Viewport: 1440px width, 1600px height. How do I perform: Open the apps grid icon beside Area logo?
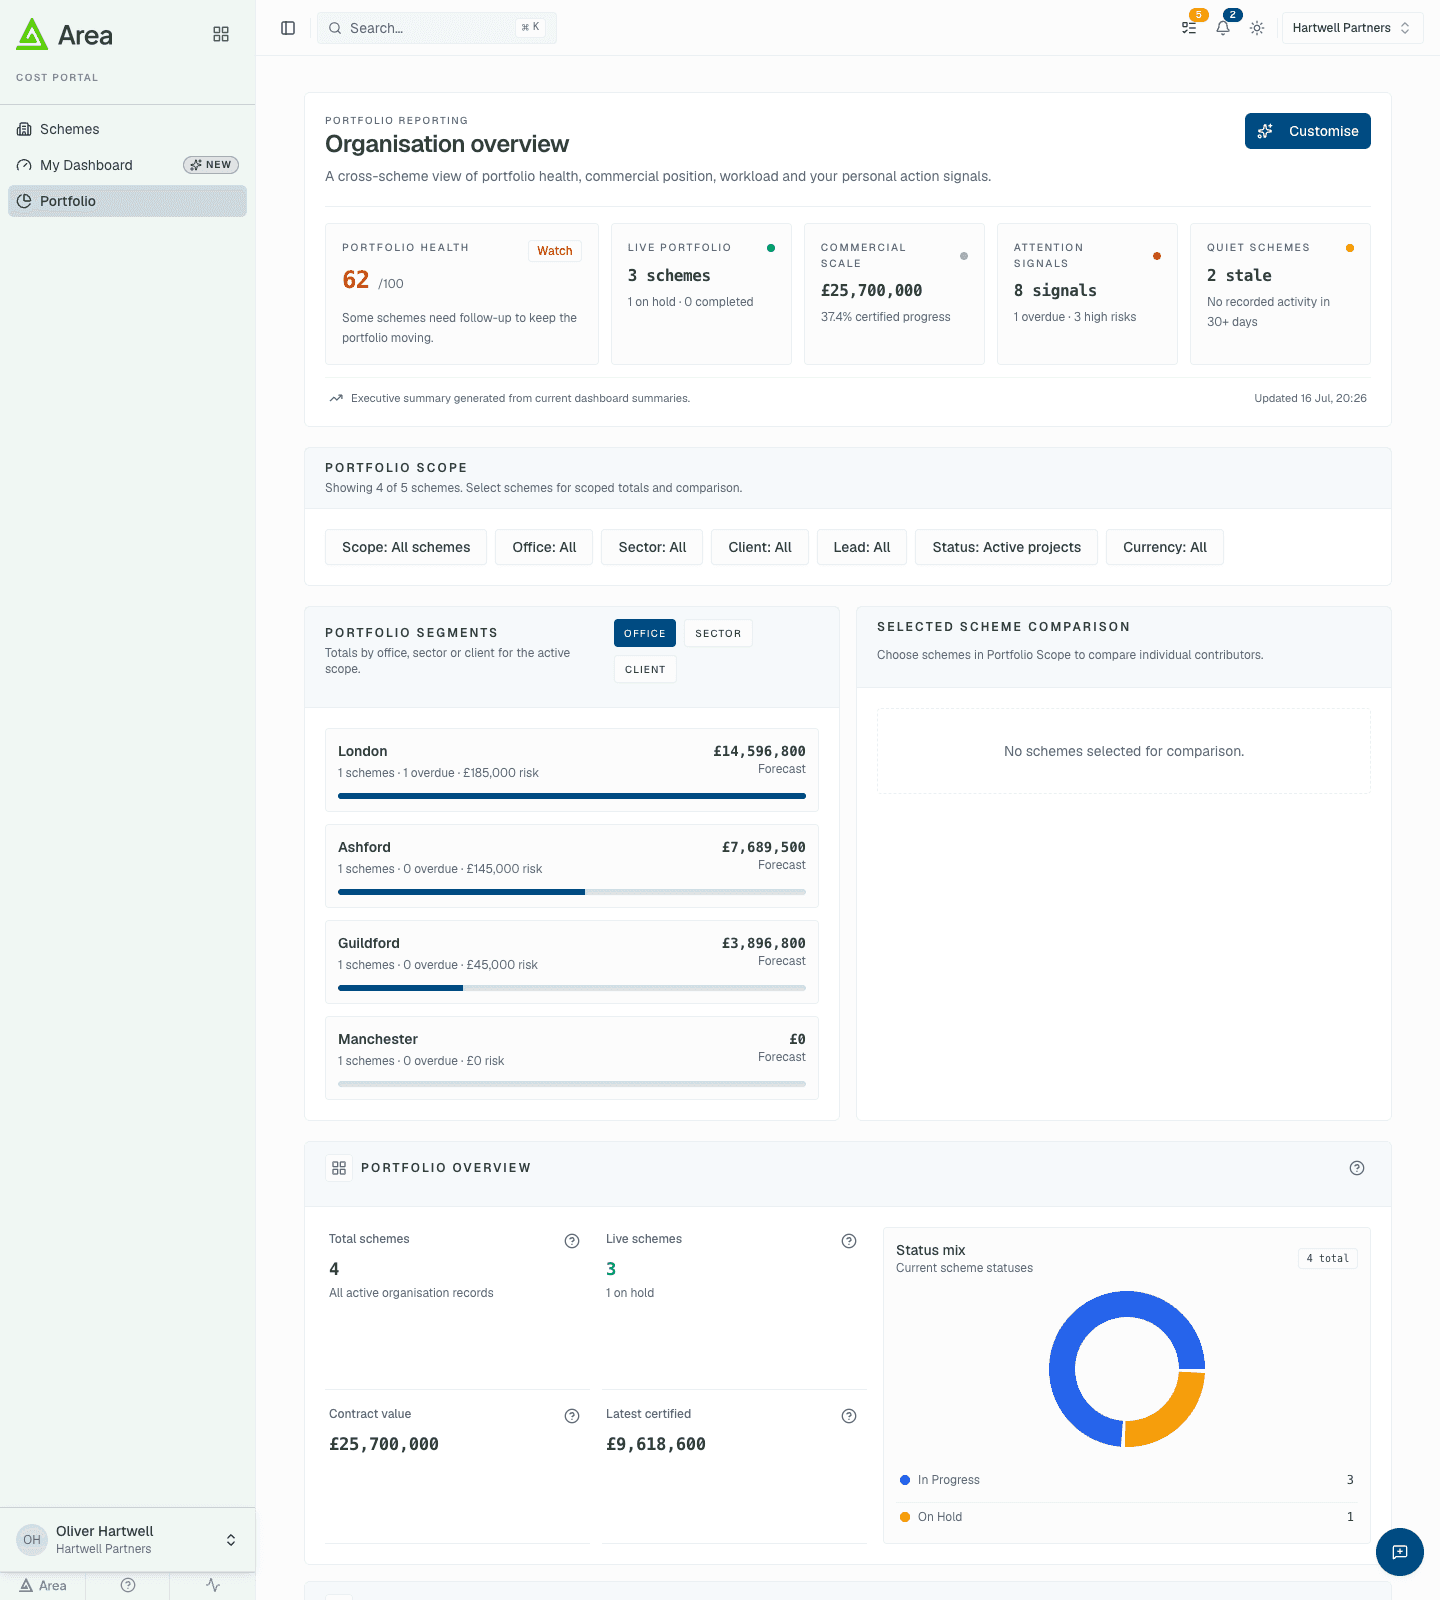[x=221, y=34]
